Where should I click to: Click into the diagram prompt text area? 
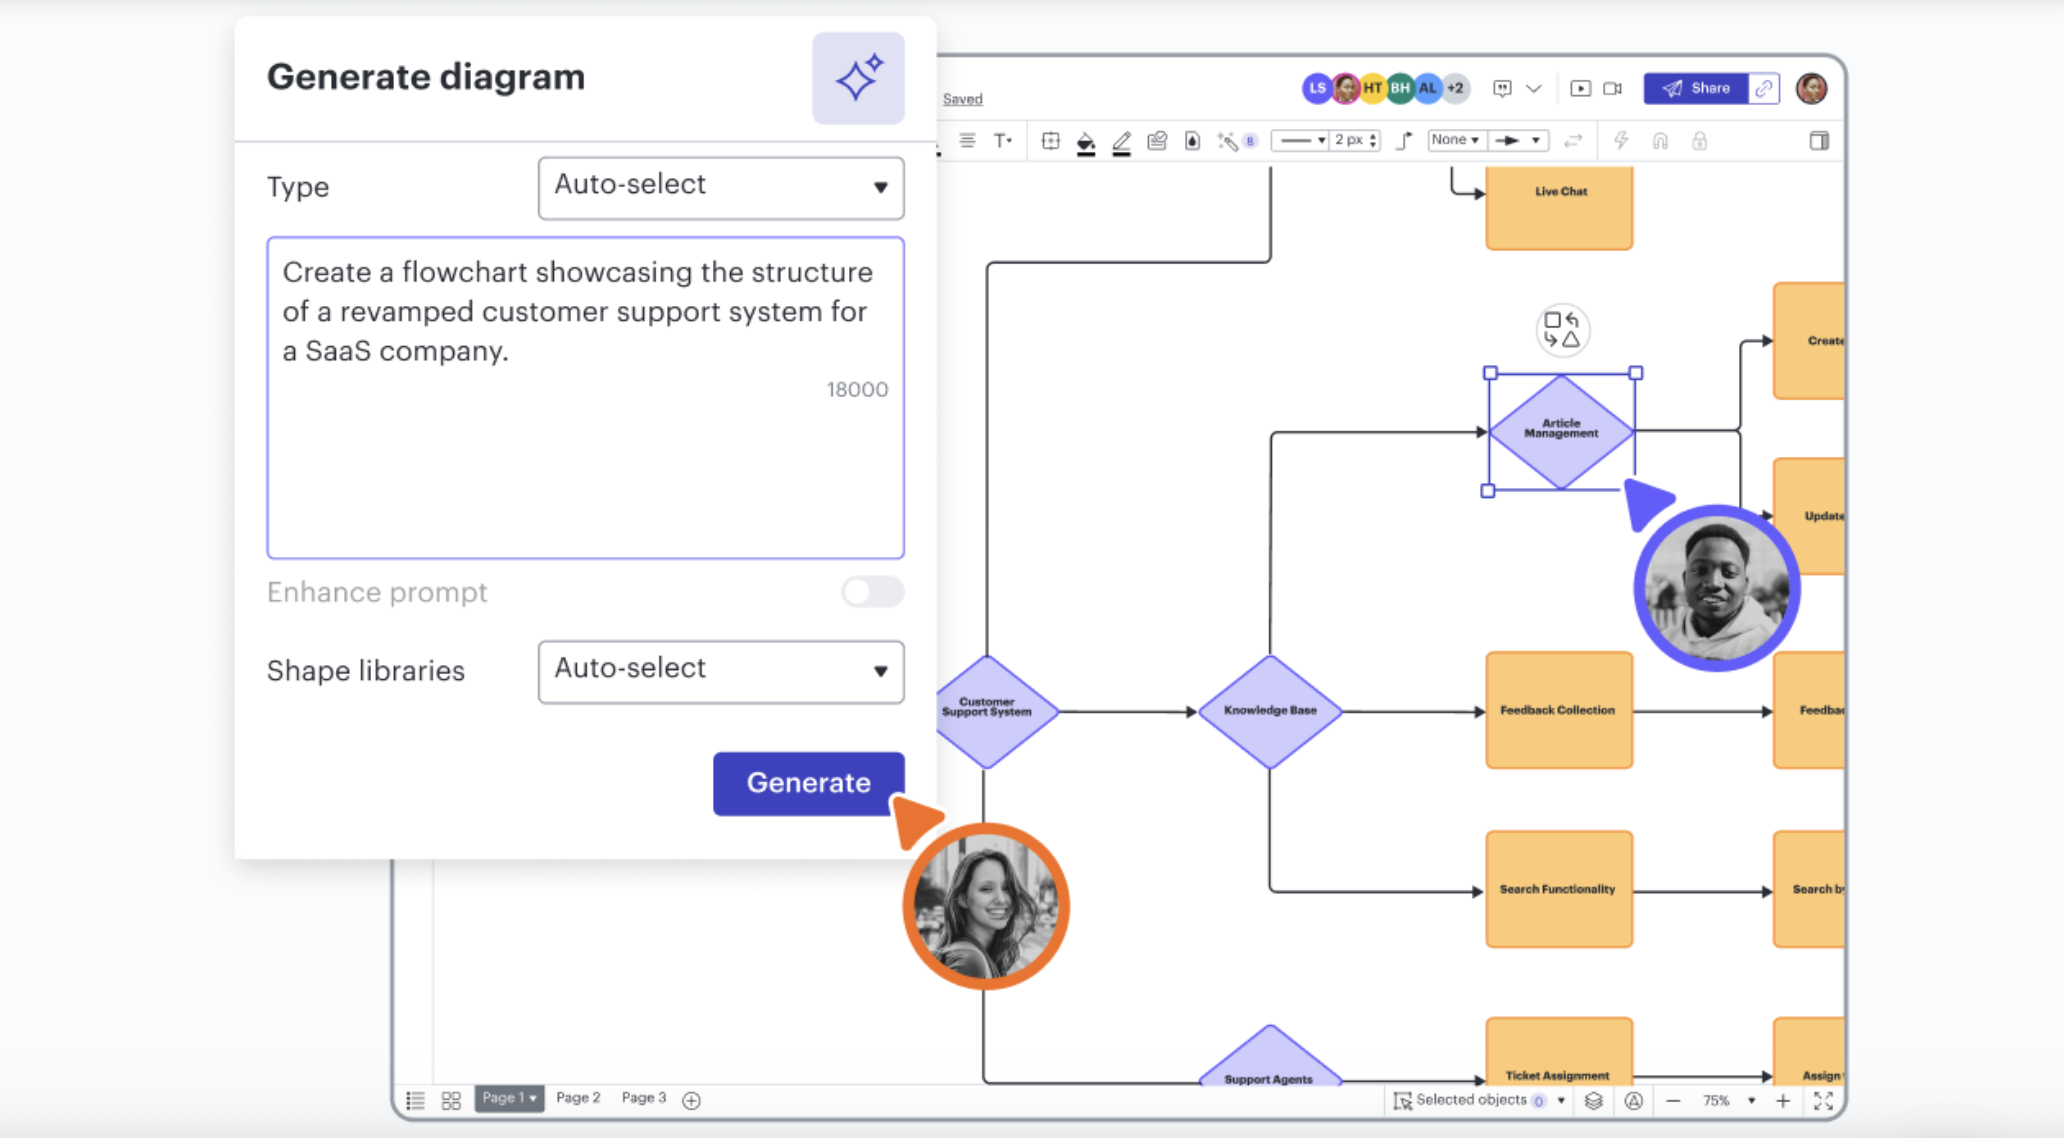(585, 397)
